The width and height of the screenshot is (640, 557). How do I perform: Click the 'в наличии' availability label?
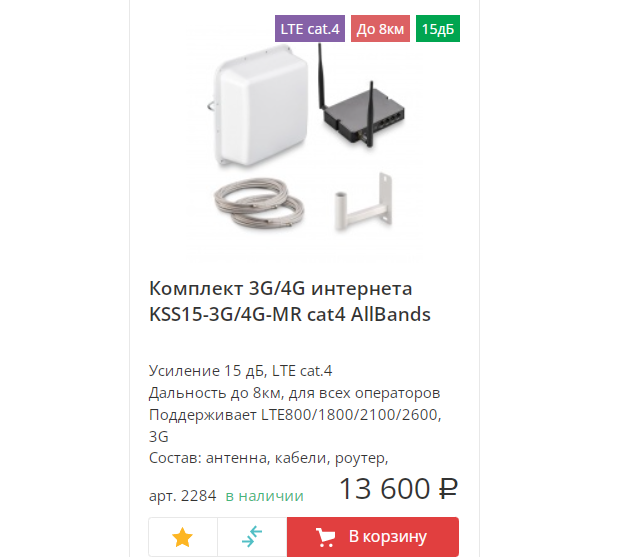[264, 496]
